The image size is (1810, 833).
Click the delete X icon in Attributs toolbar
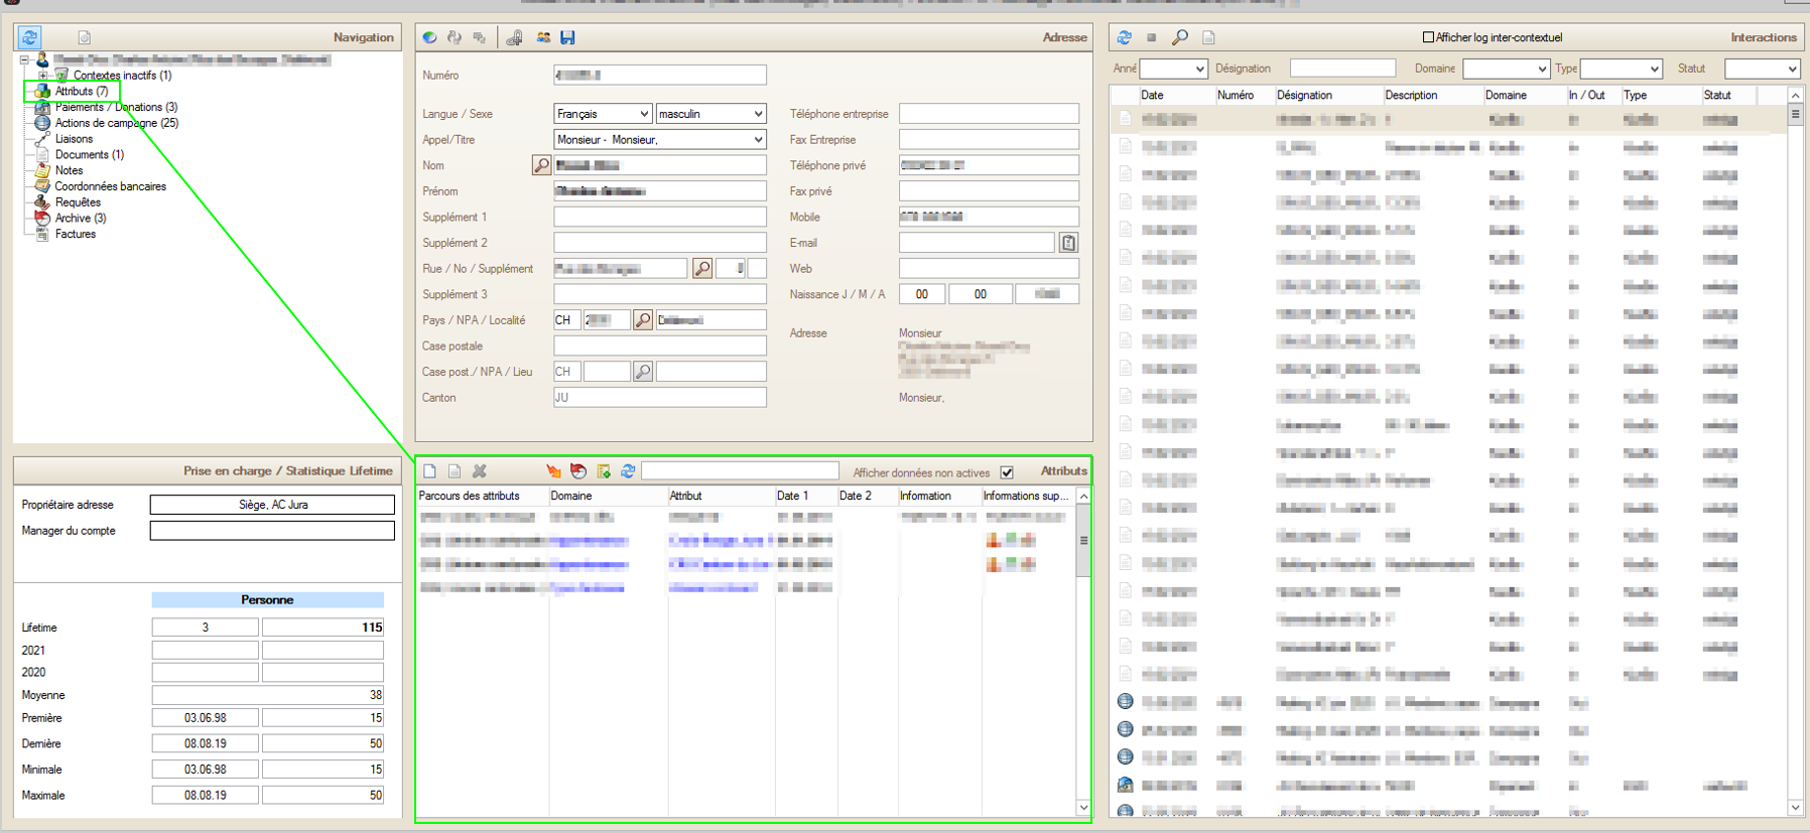tap(480, 471)
